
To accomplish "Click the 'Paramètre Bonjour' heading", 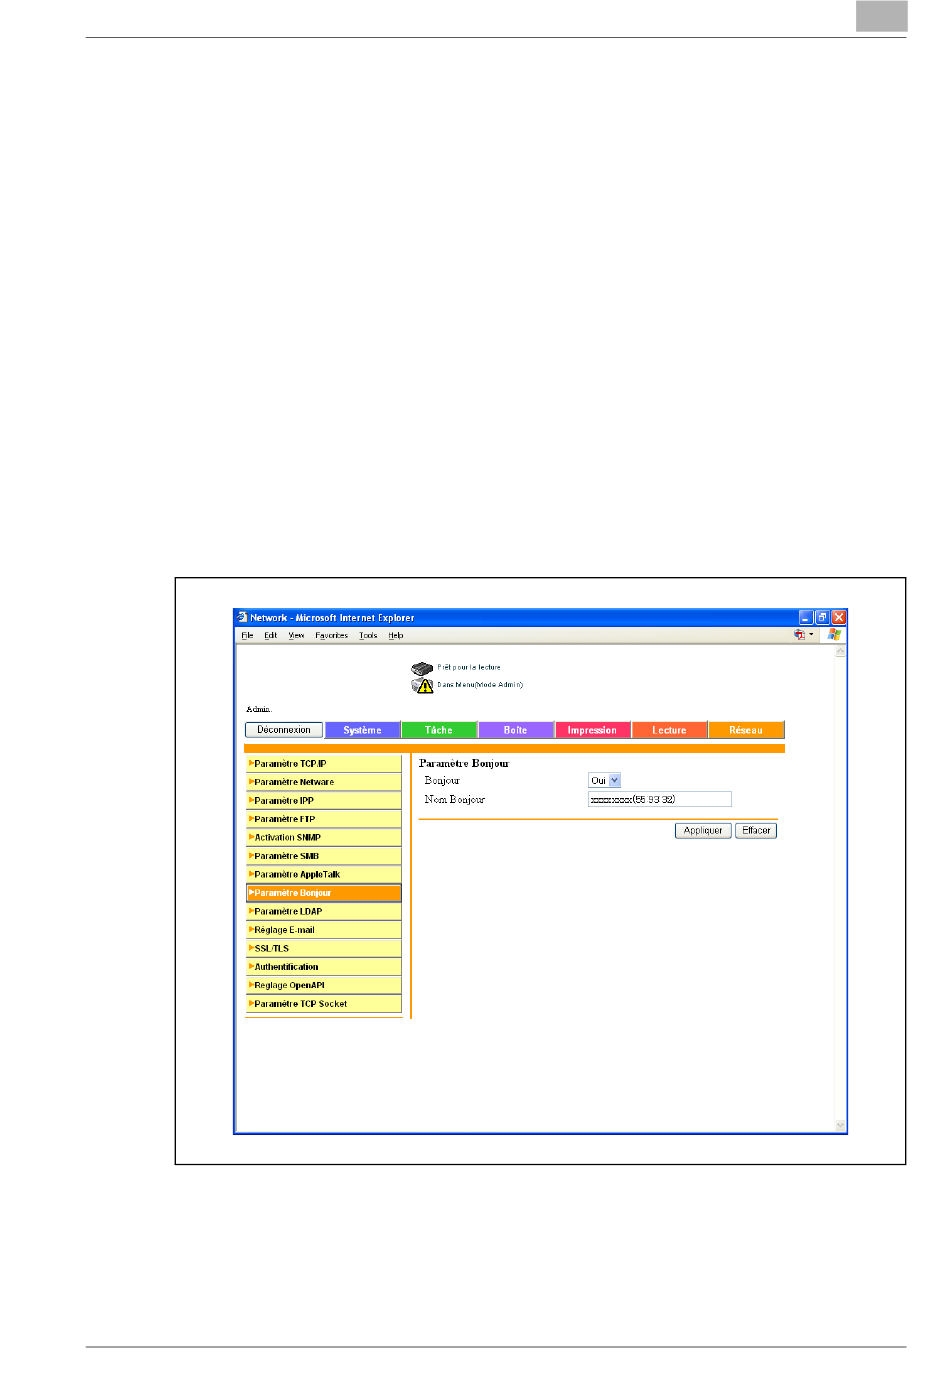I will 464,764.
